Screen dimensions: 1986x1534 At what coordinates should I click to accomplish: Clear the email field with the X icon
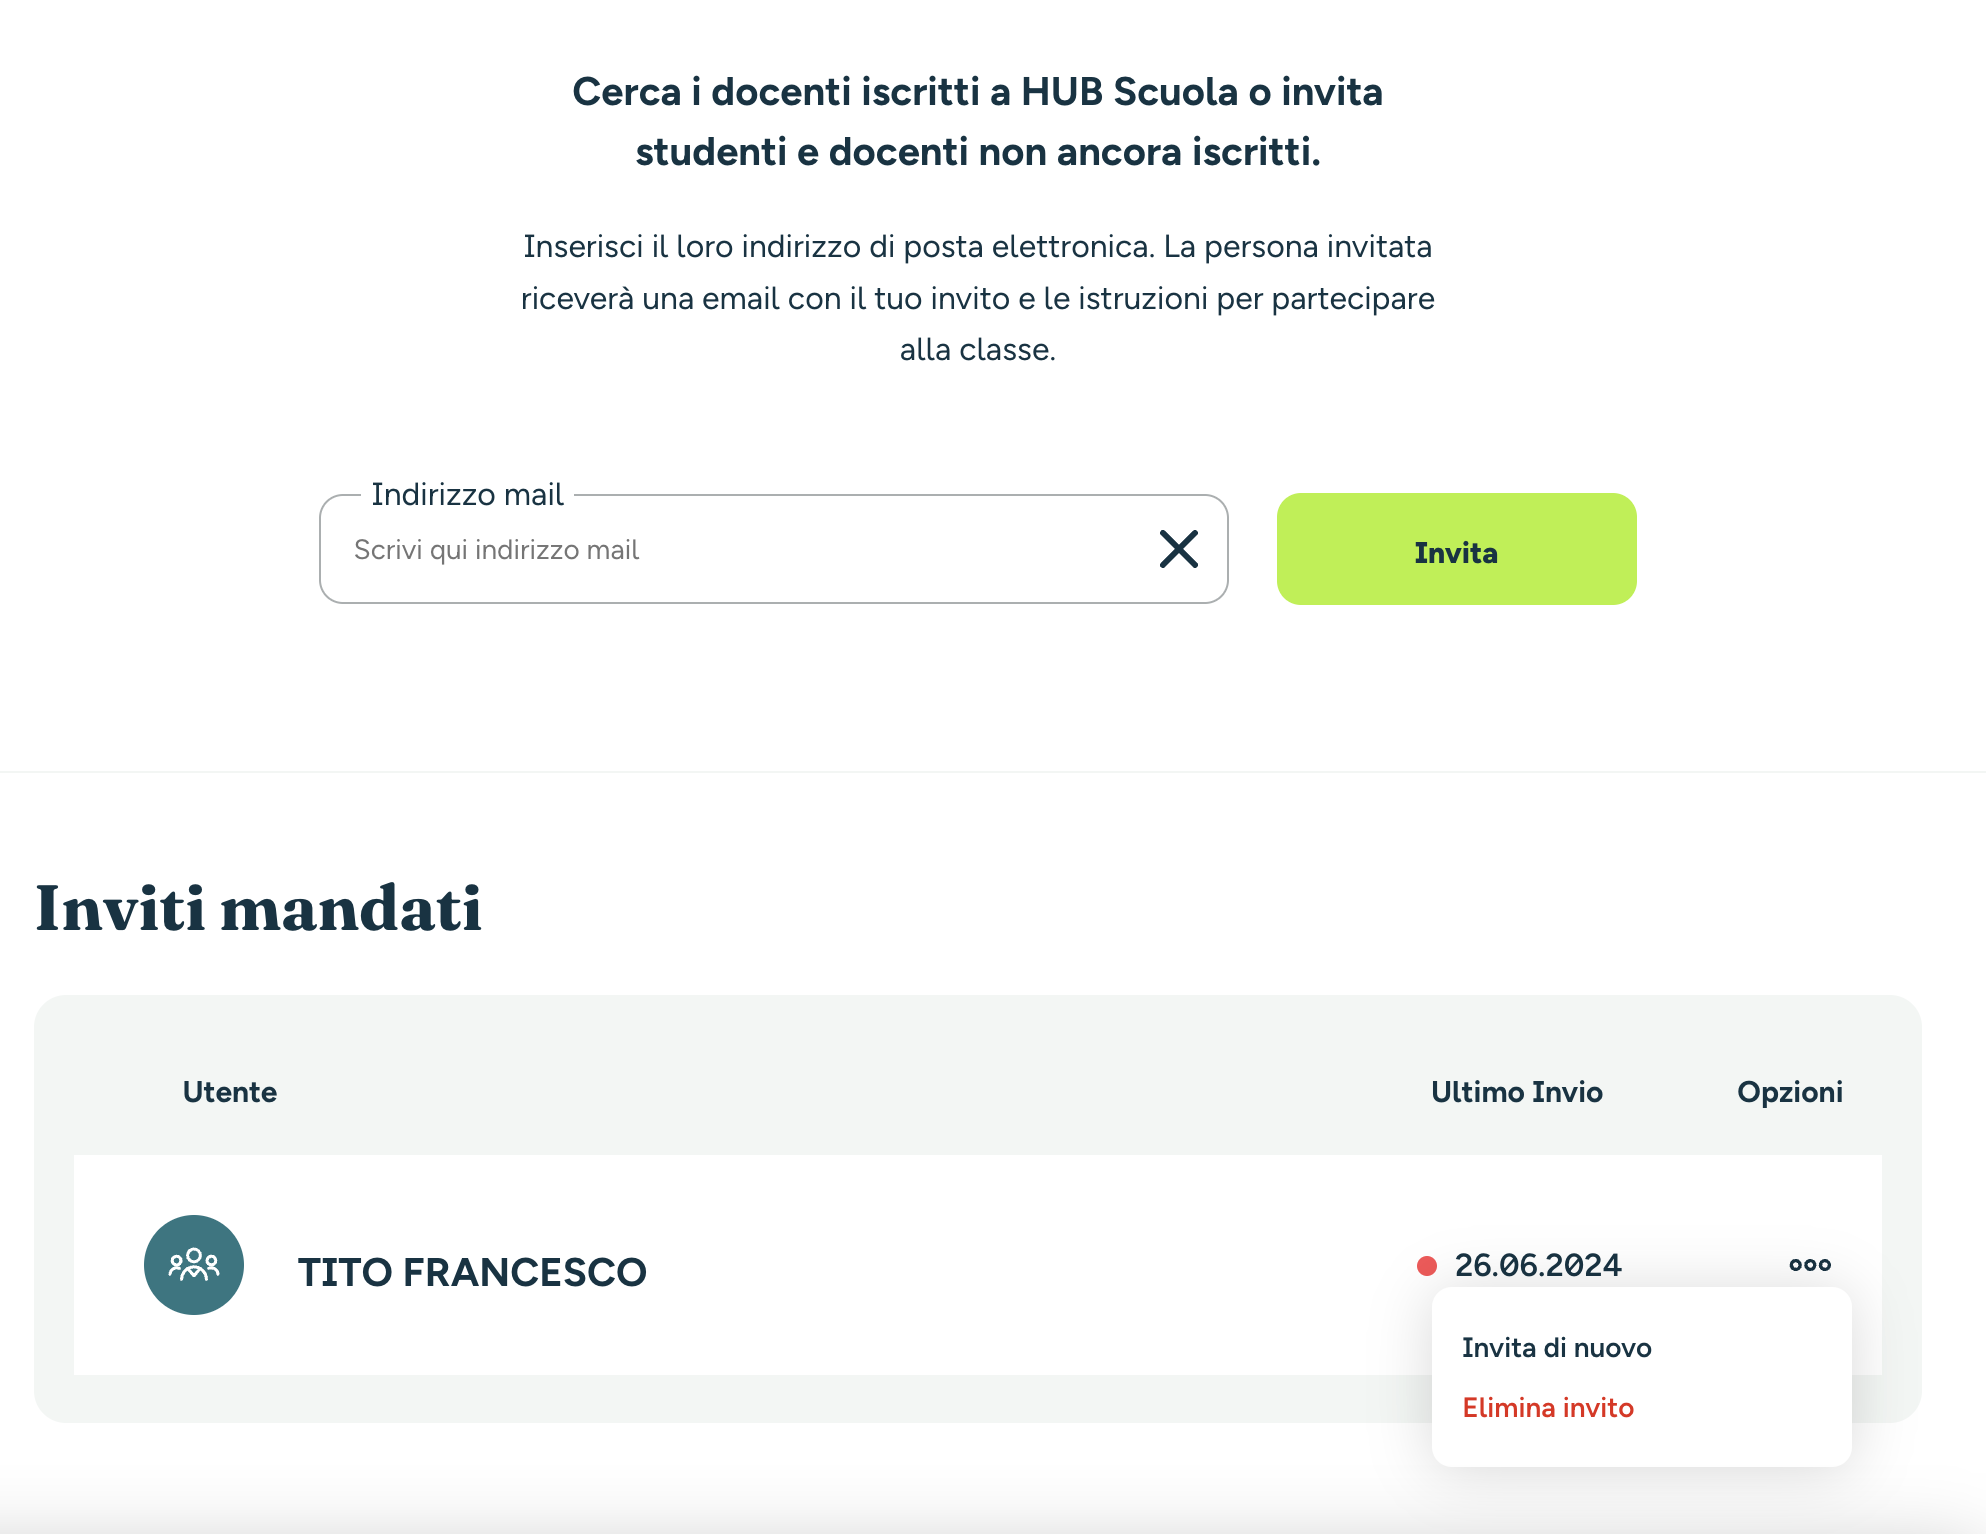[1179, 549]
